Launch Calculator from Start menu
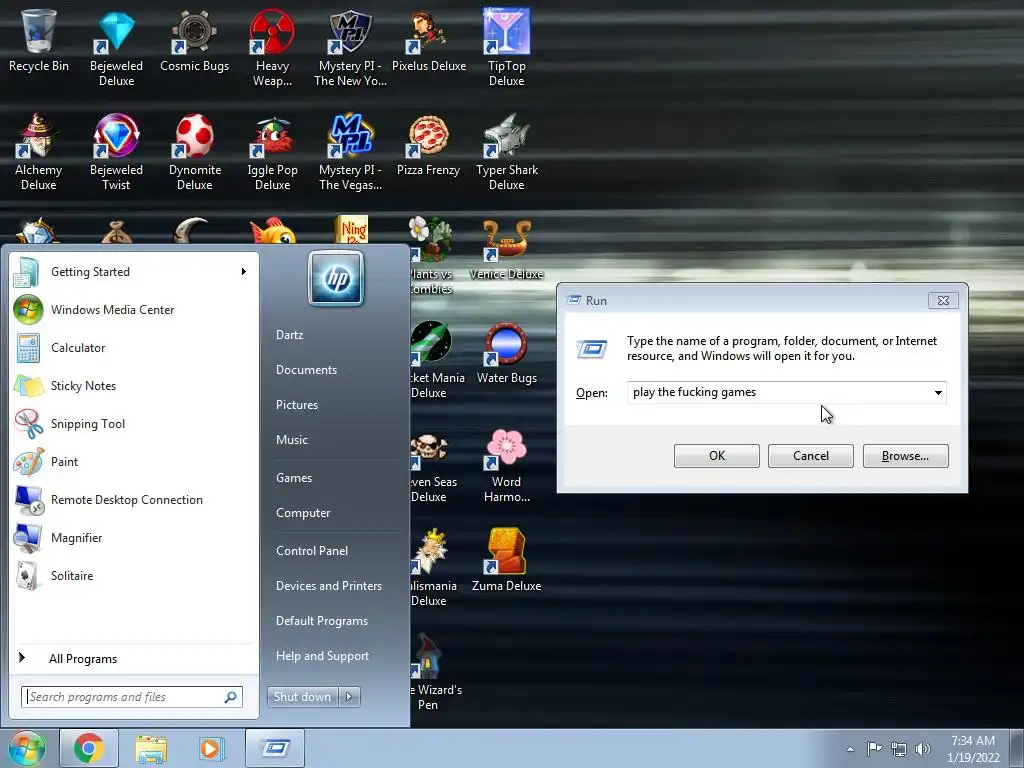Viewport: 1024px width, 768px height. pos(134,347)
